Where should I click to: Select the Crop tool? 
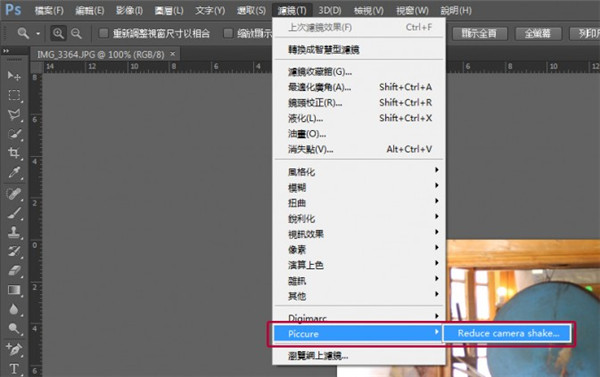(14, 153)
